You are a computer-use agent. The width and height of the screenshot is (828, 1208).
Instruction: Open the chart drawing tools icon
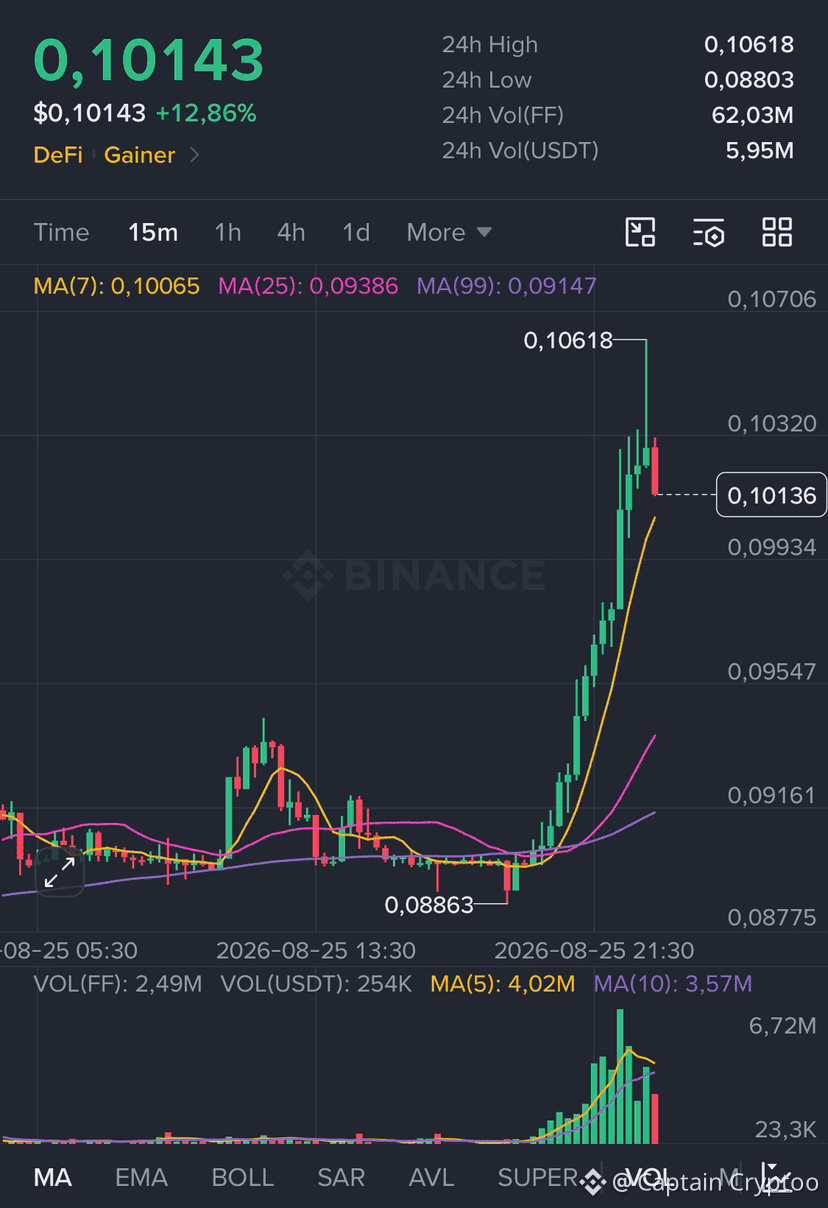click(x=640, y=232)
